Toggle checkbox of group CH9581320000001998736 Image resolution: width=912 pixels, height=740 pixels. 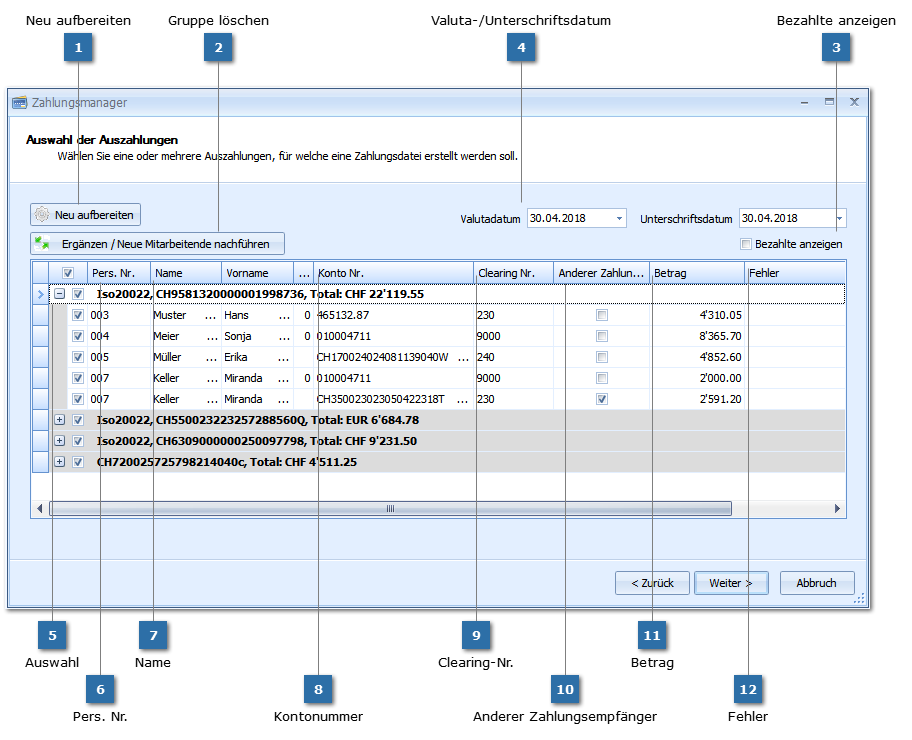[78, 294]
